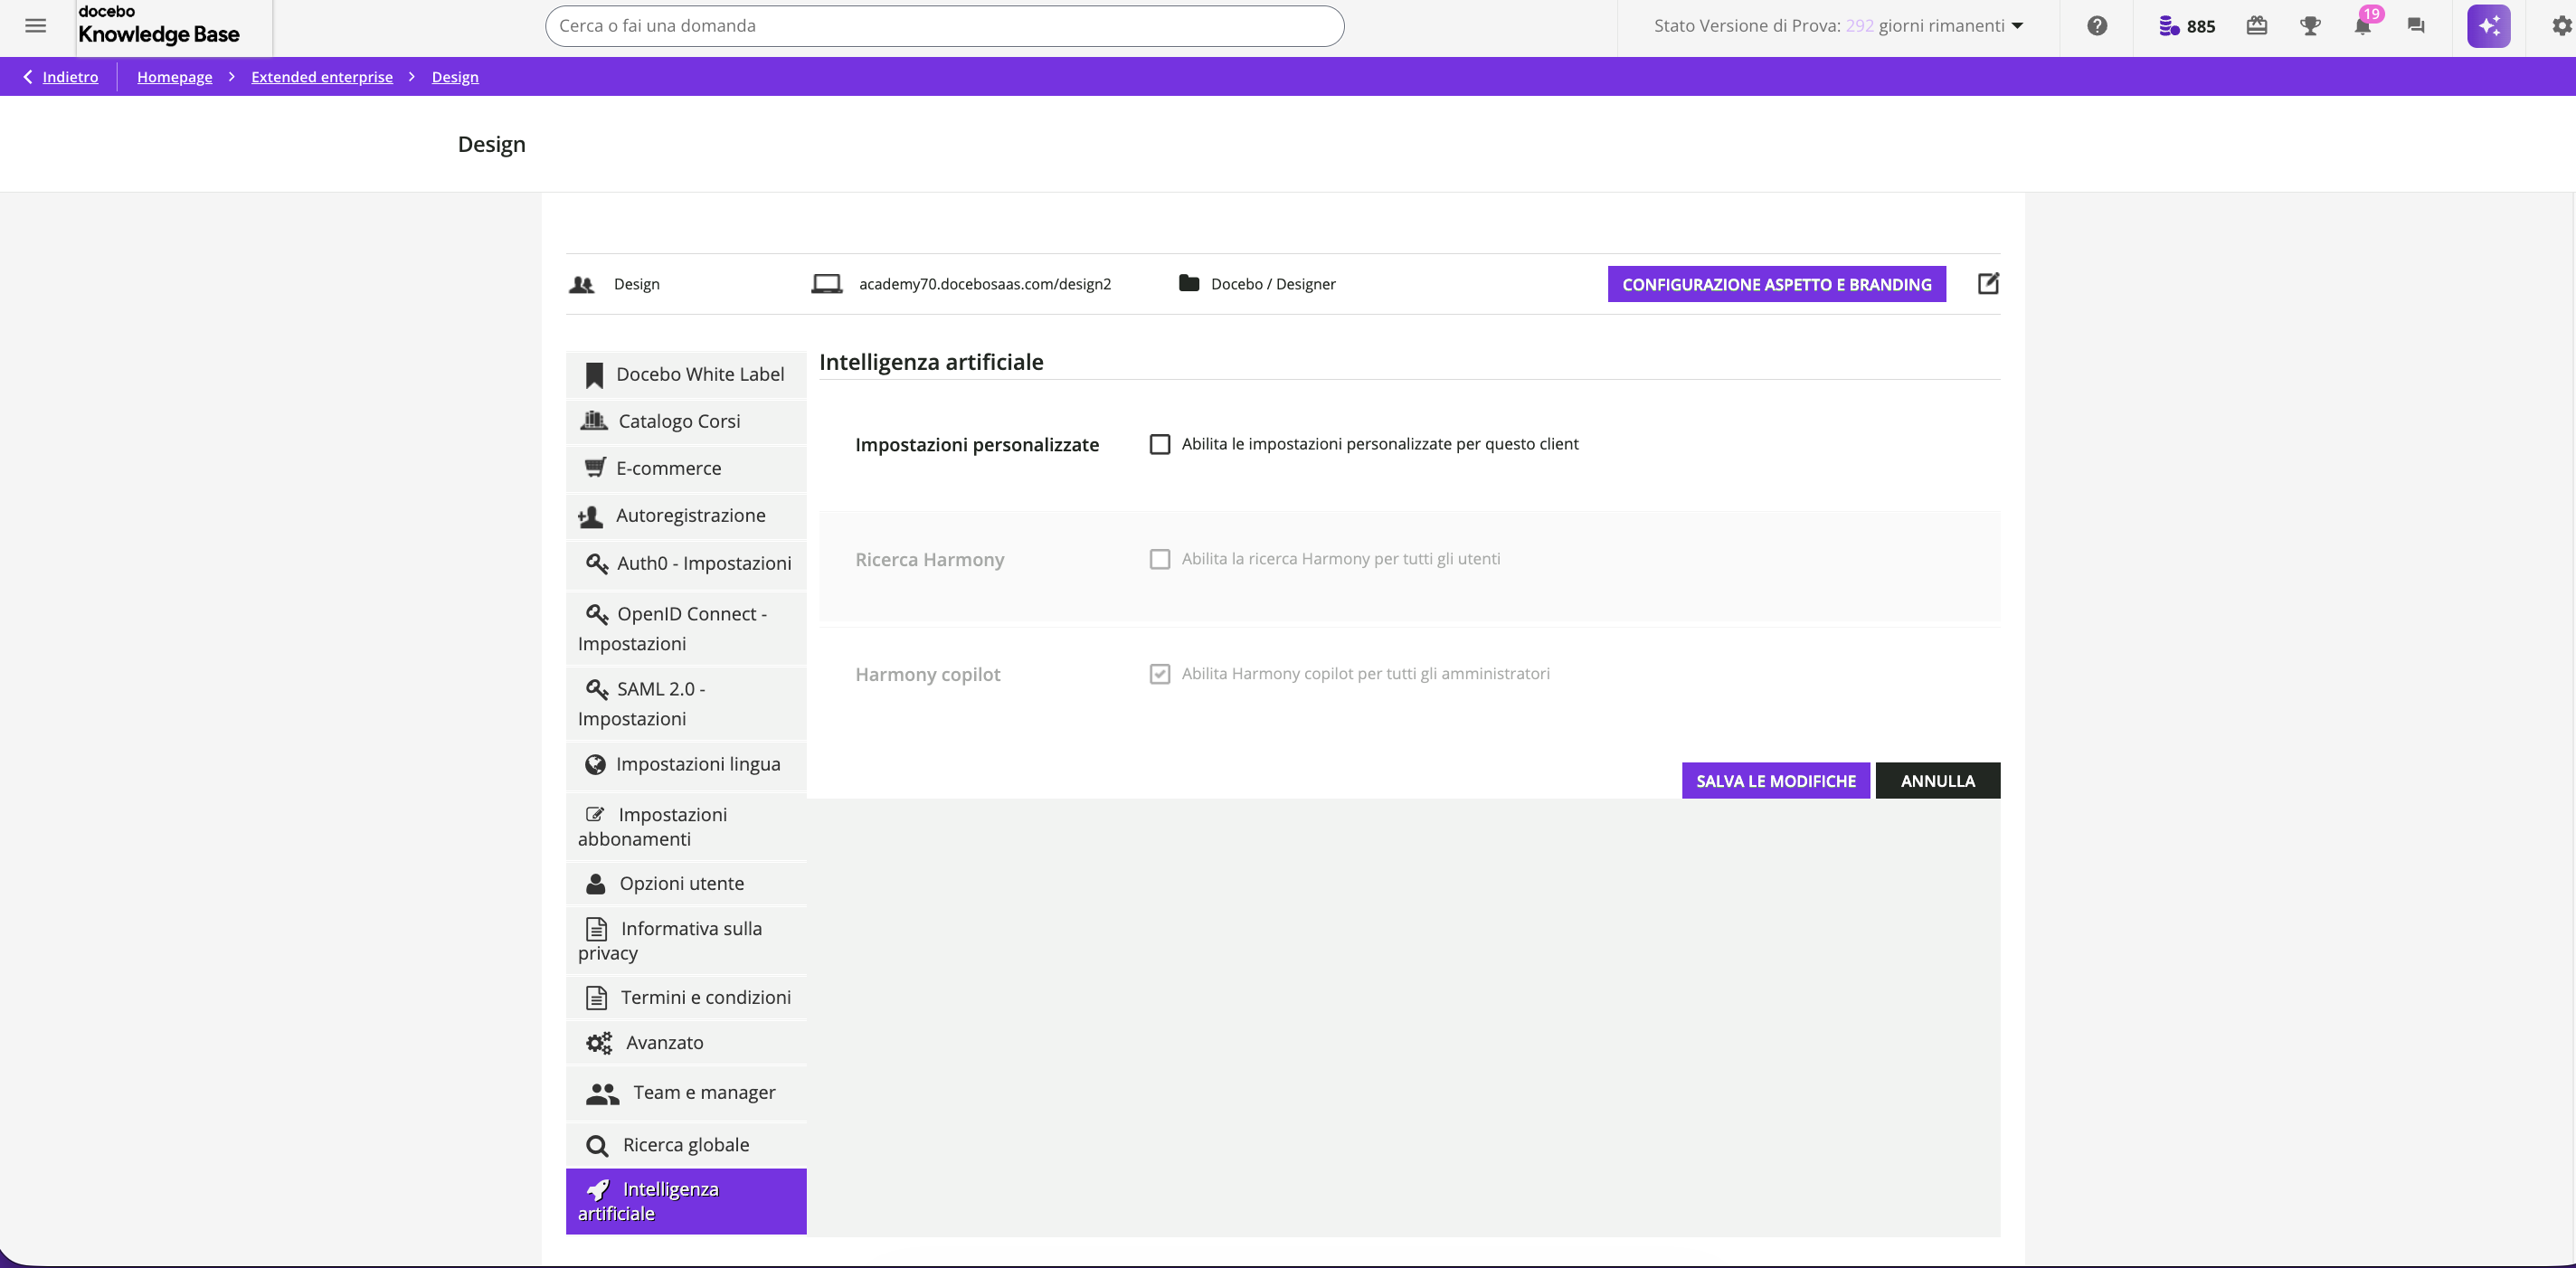Select the Docebo White Label tab
The width and height of the screenshot is (2576, 1268).
(686, 374)
